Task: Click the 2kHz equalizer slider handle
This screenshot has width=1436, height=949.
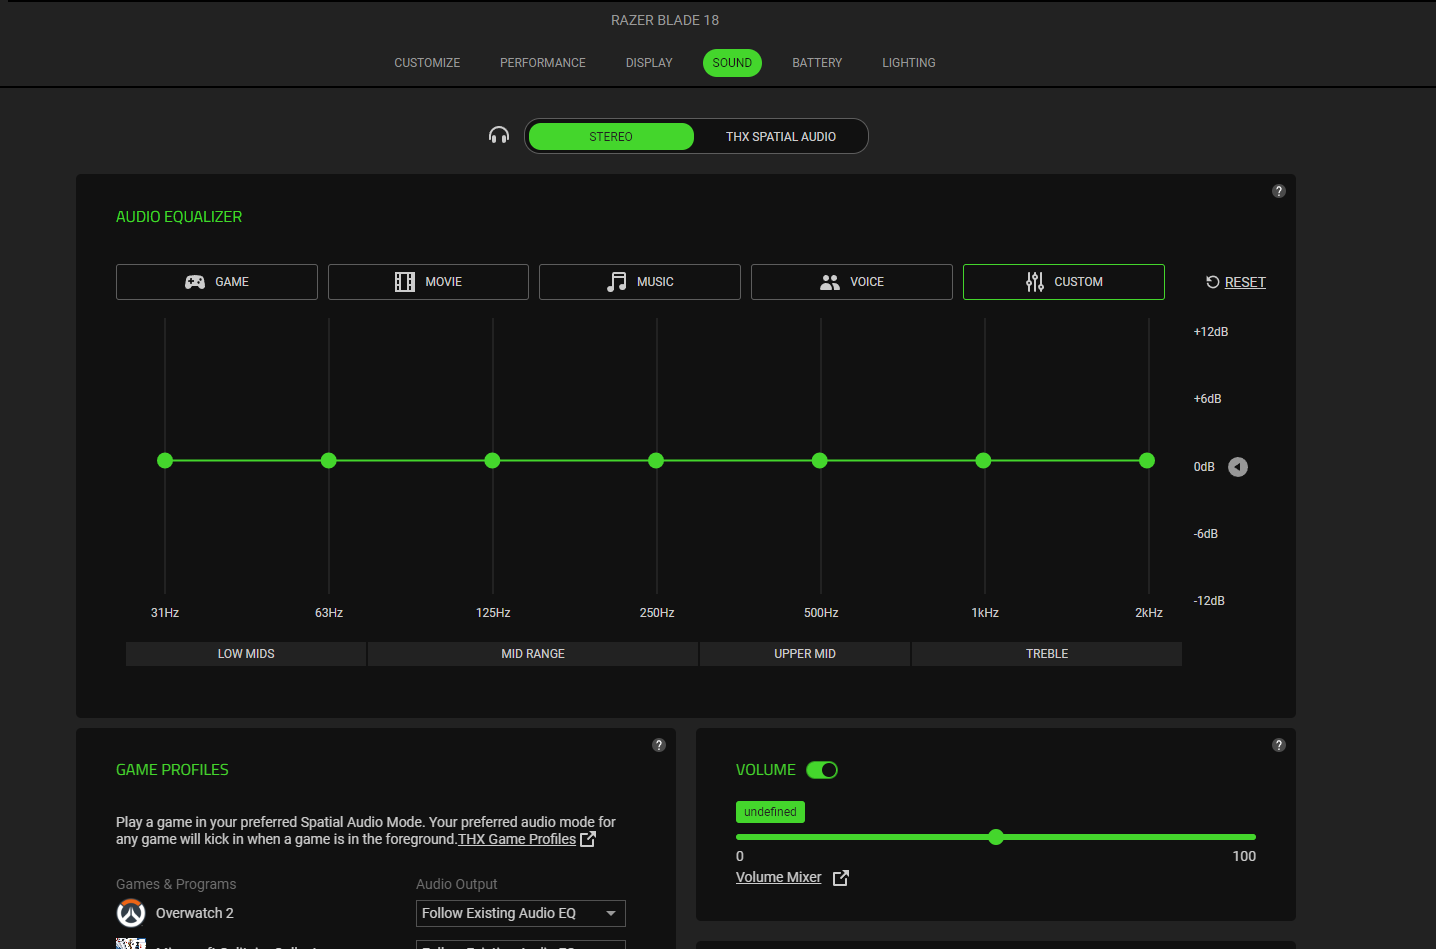Action: pos(1147,460)
